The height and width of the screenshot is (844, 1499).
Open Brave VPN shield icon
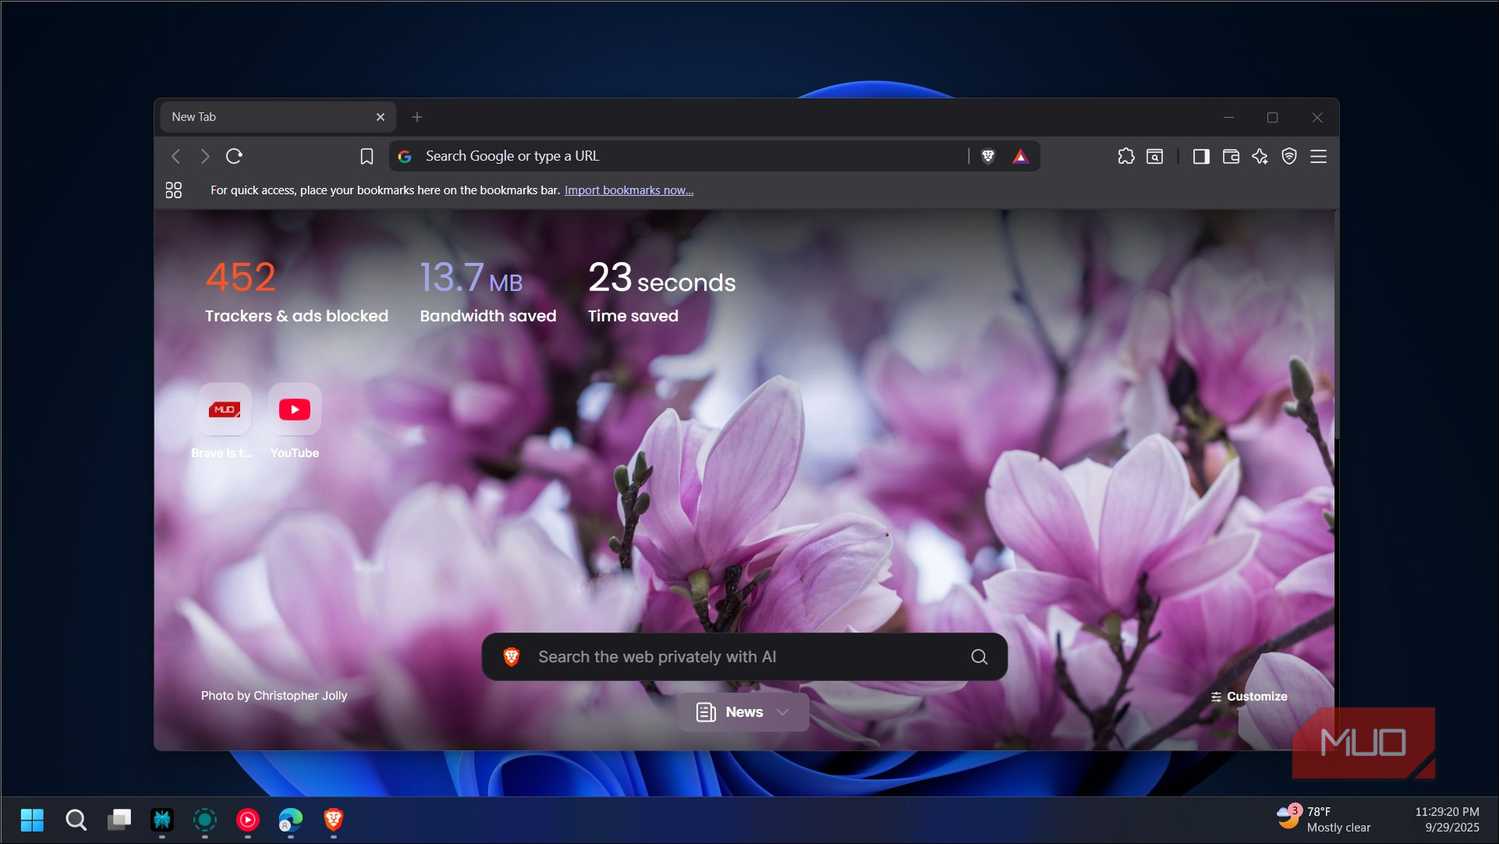pos(1289,156)
